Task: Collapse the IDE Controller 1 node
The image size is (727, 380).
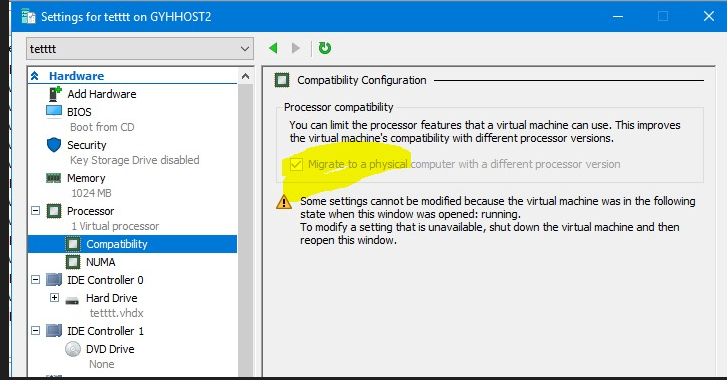Action: [x=36, y=330]
